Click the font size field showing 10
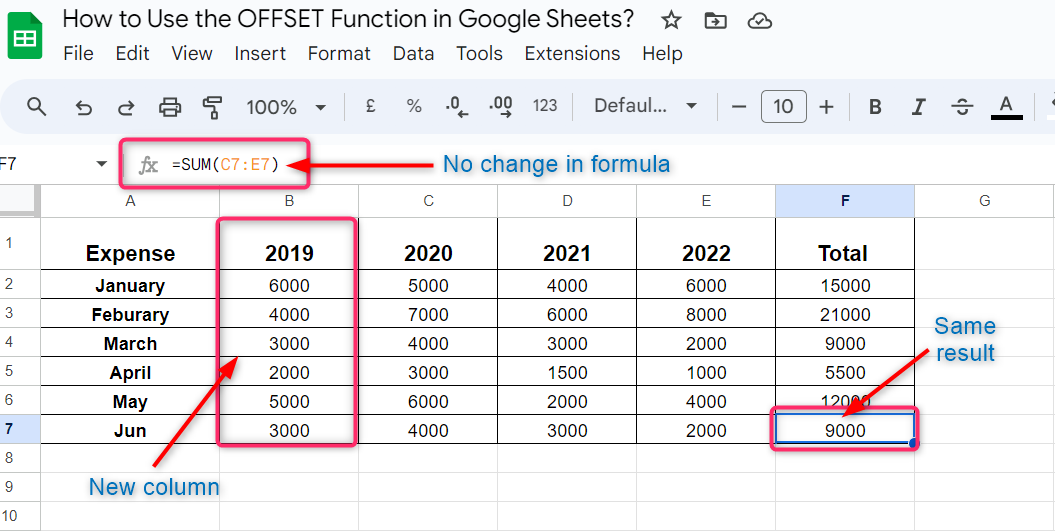 click(783, 107)
